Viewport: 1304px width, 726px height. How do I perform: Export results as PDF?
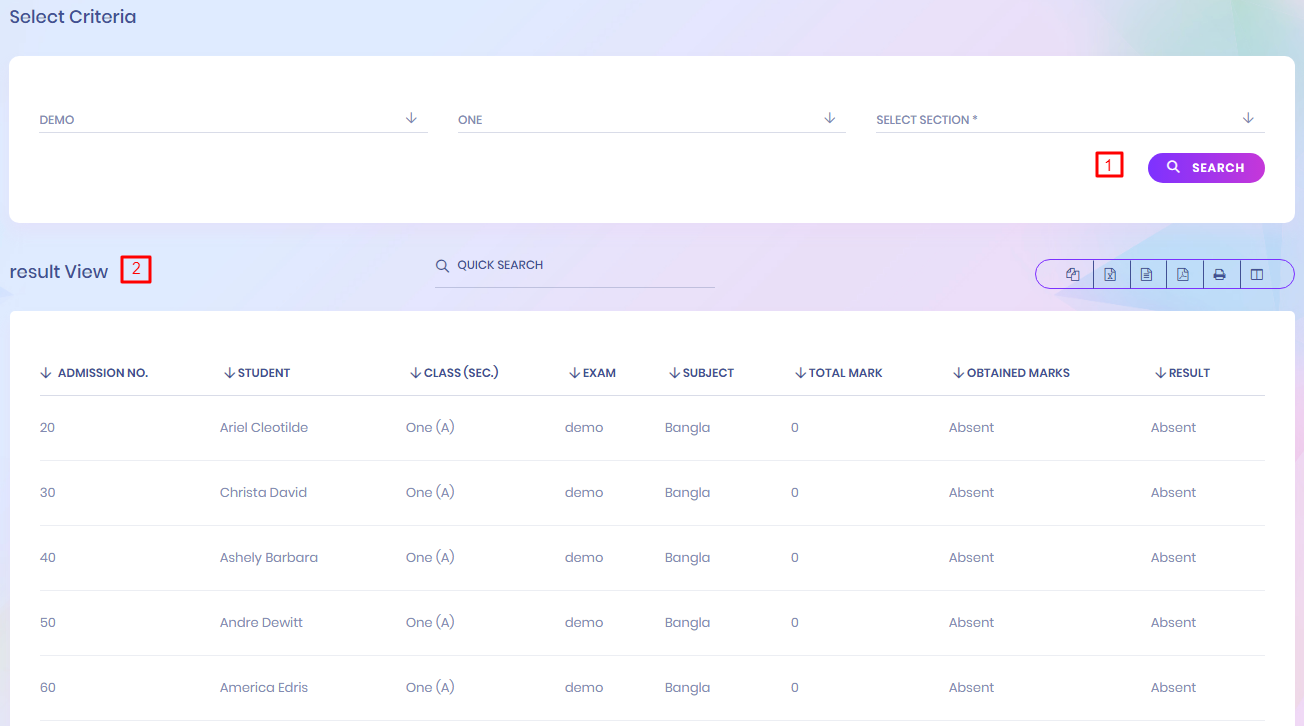(1183, 274)
